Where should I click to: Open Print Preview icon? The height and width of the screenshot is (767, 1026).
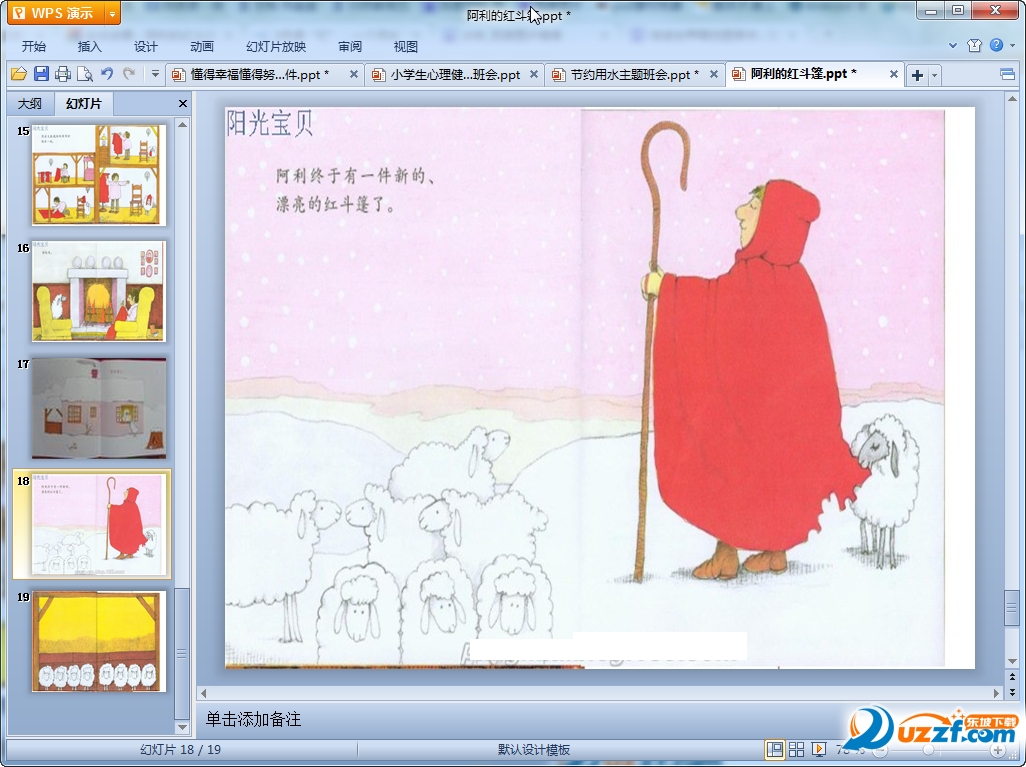[84, 74]
